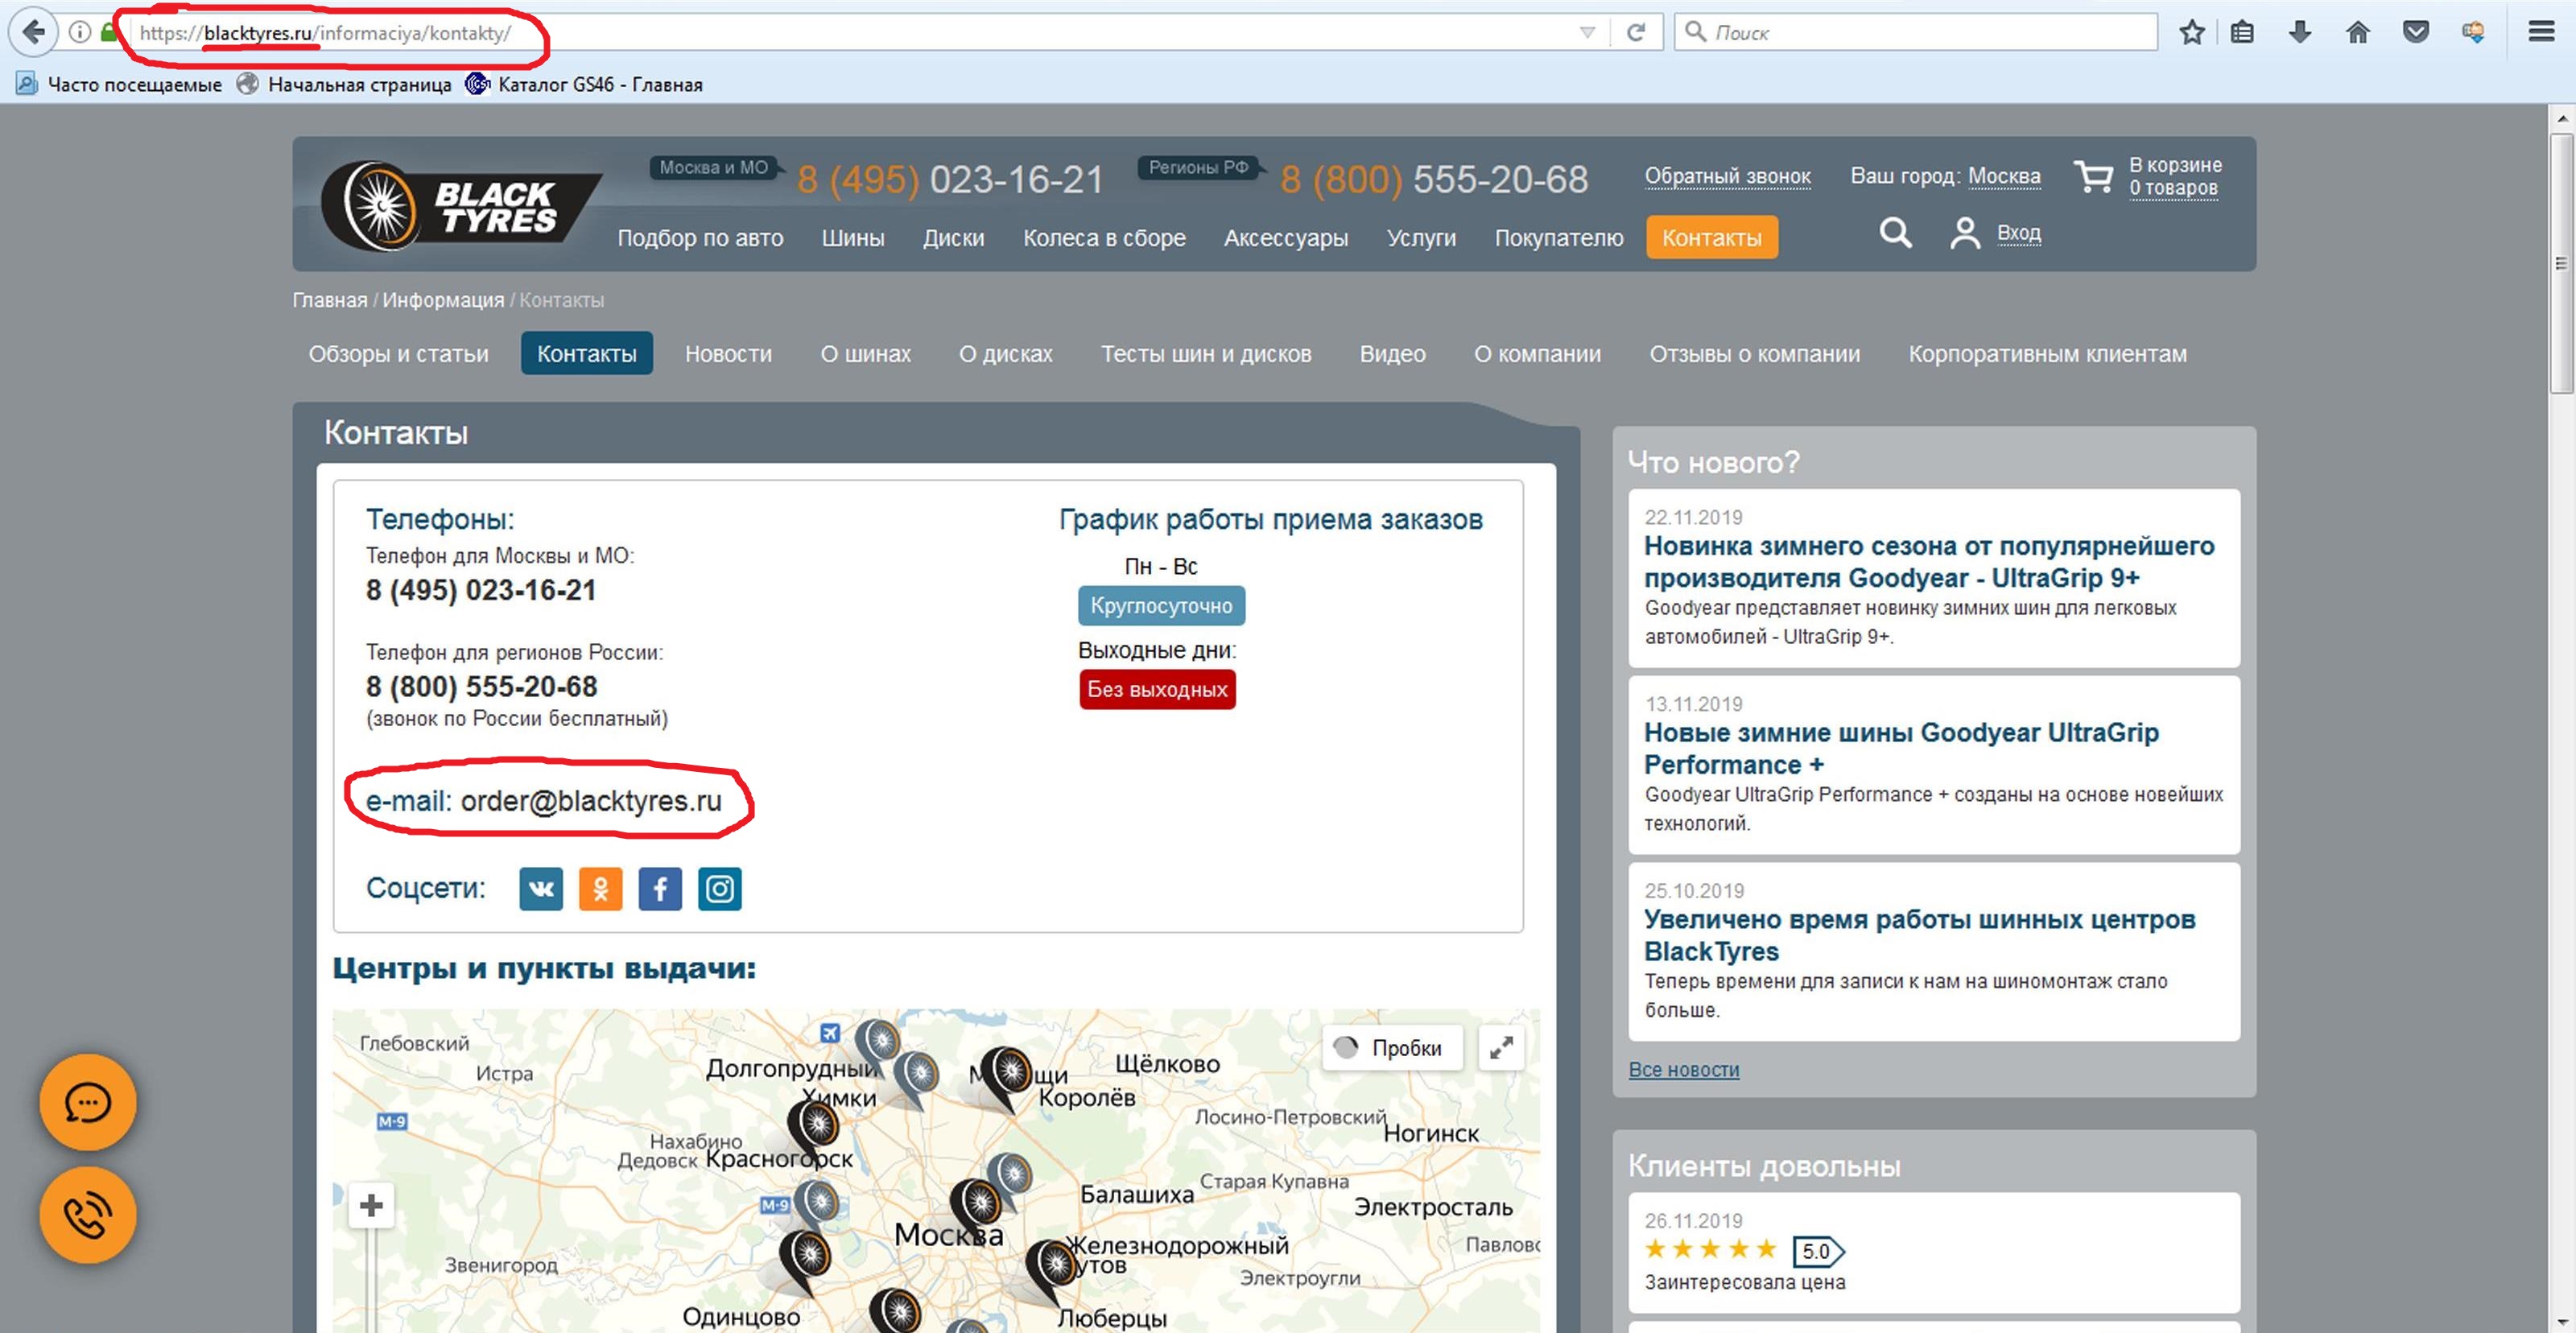This screenshot has width=2576, height=1333.
Task: Switch to the 'Обзоры и статьи' tab
Action: click(x=398, y=354)
